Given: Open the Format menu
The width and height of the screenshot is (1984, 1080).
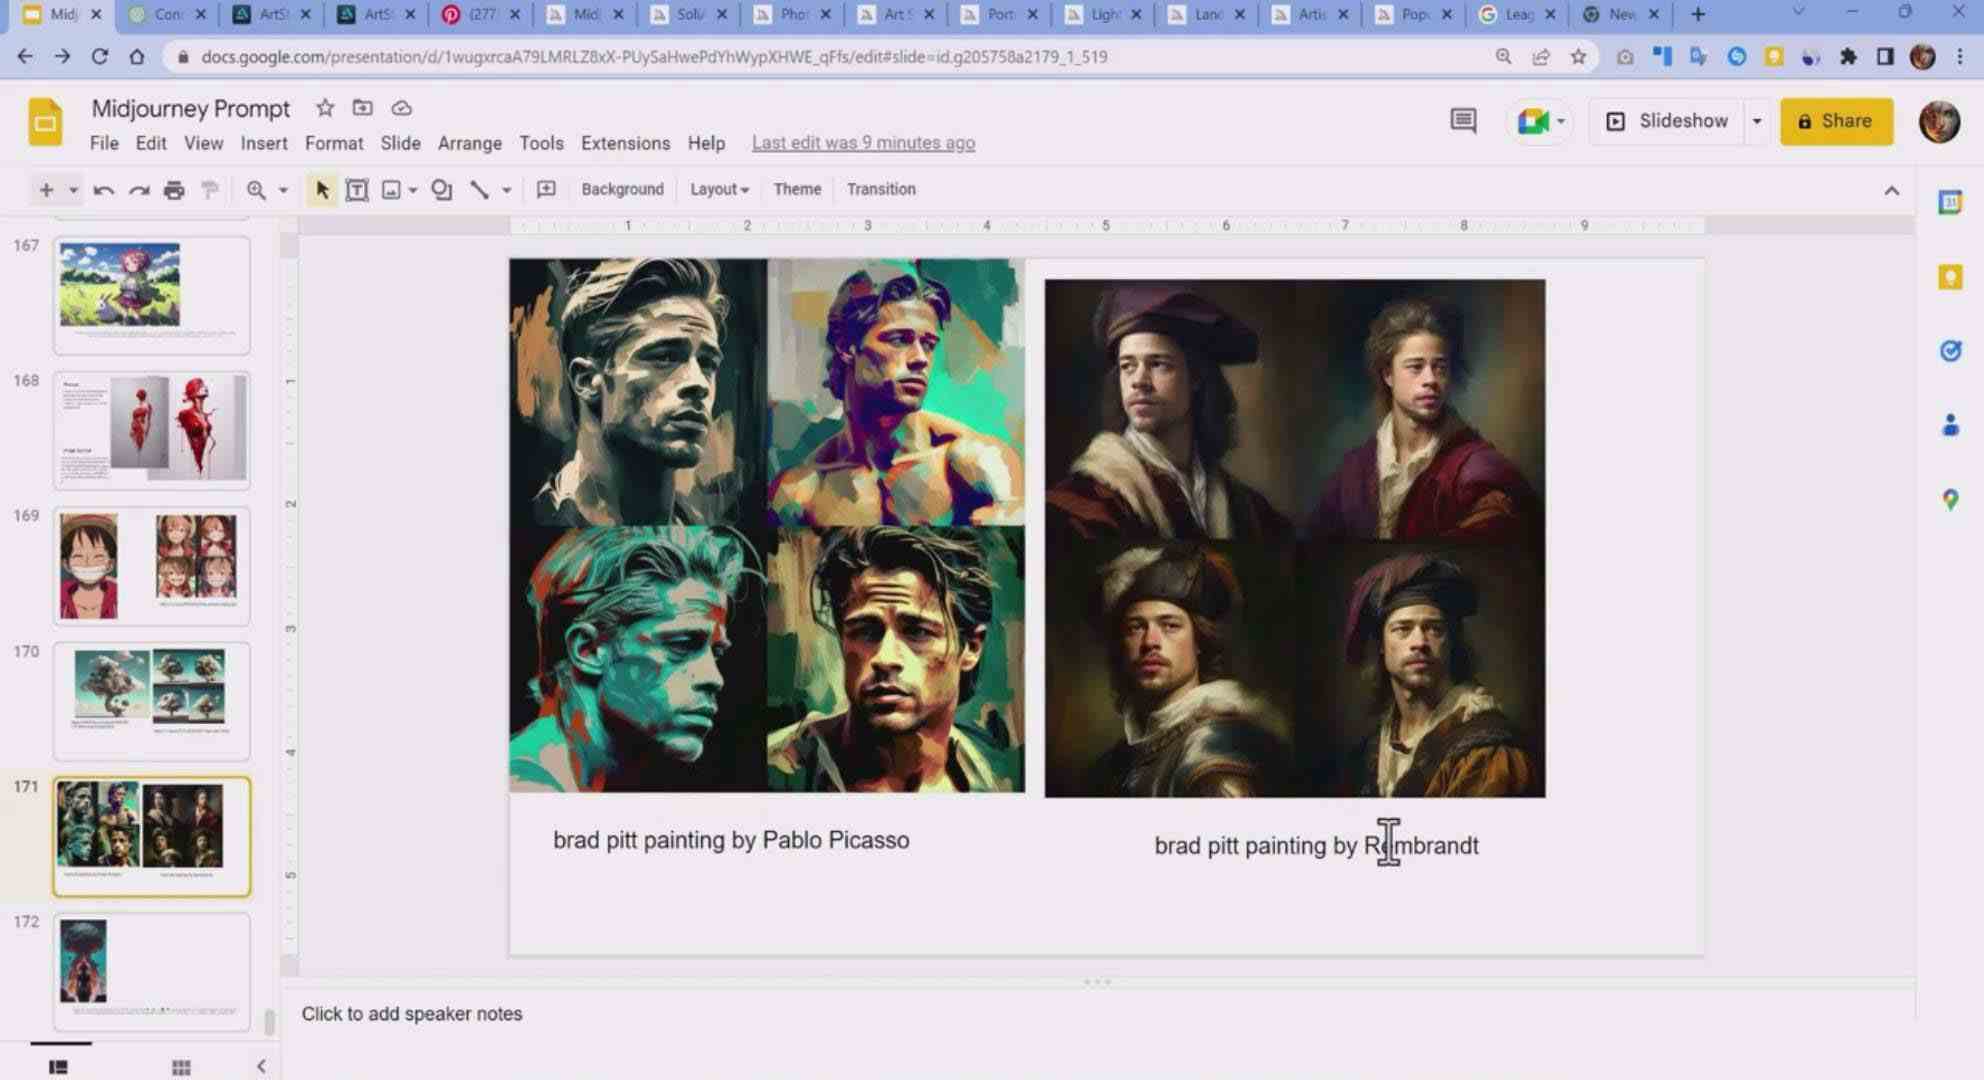Looking at the screenshot, I should 332,142.
